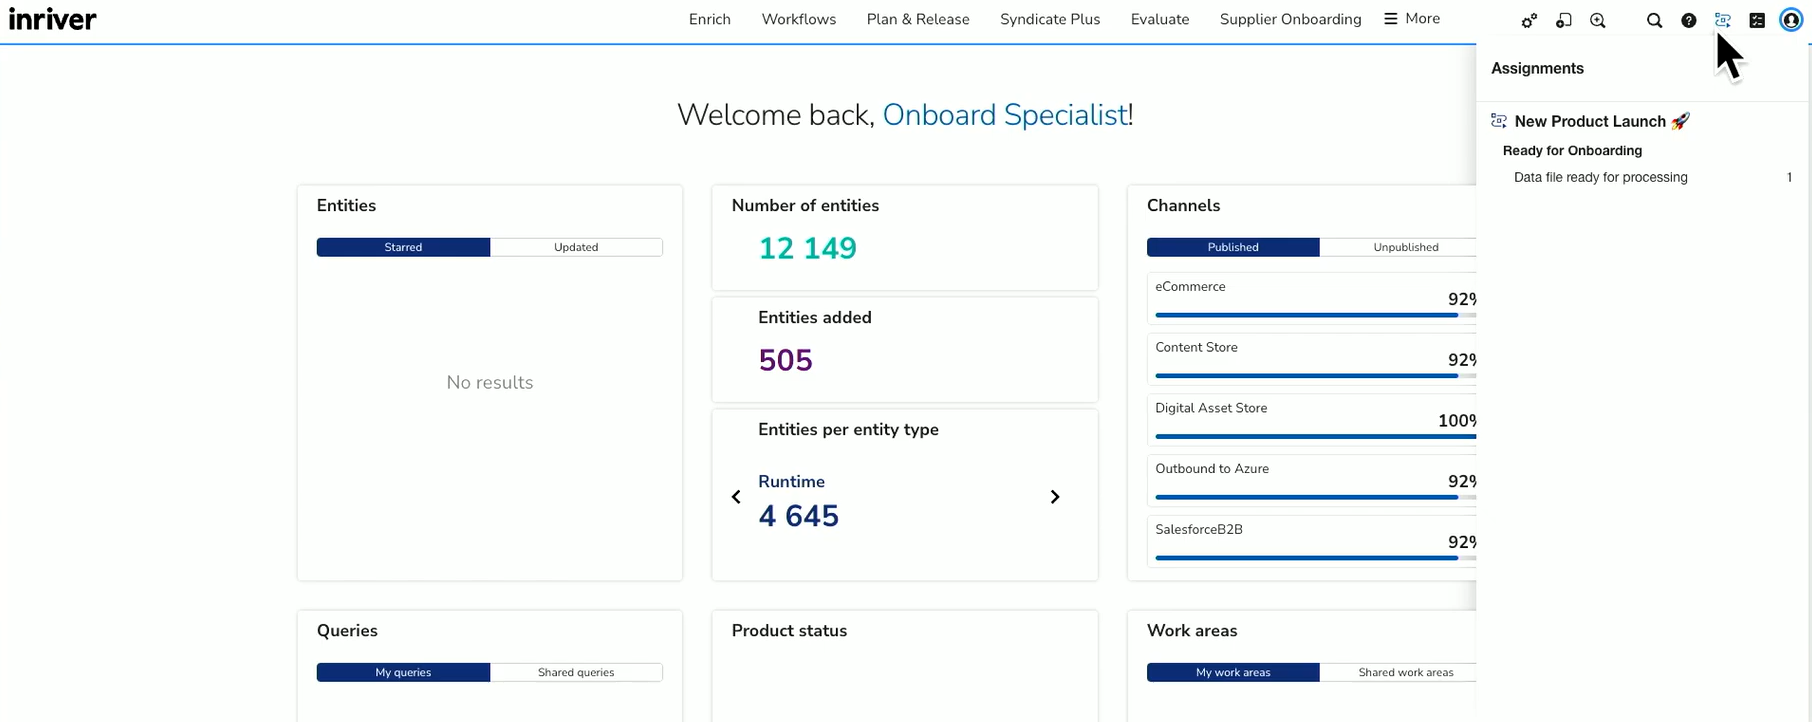Viewport: 1812px width, 722px height.
Task: Show Unpublished channels
Action: (x=1405, y=247)
